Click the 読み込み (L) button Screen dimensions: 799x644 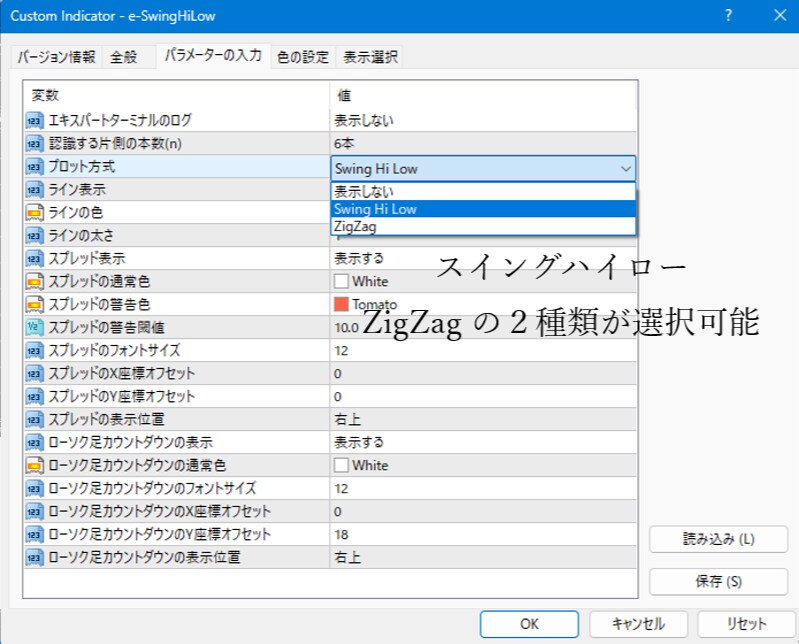coord(718,539)
